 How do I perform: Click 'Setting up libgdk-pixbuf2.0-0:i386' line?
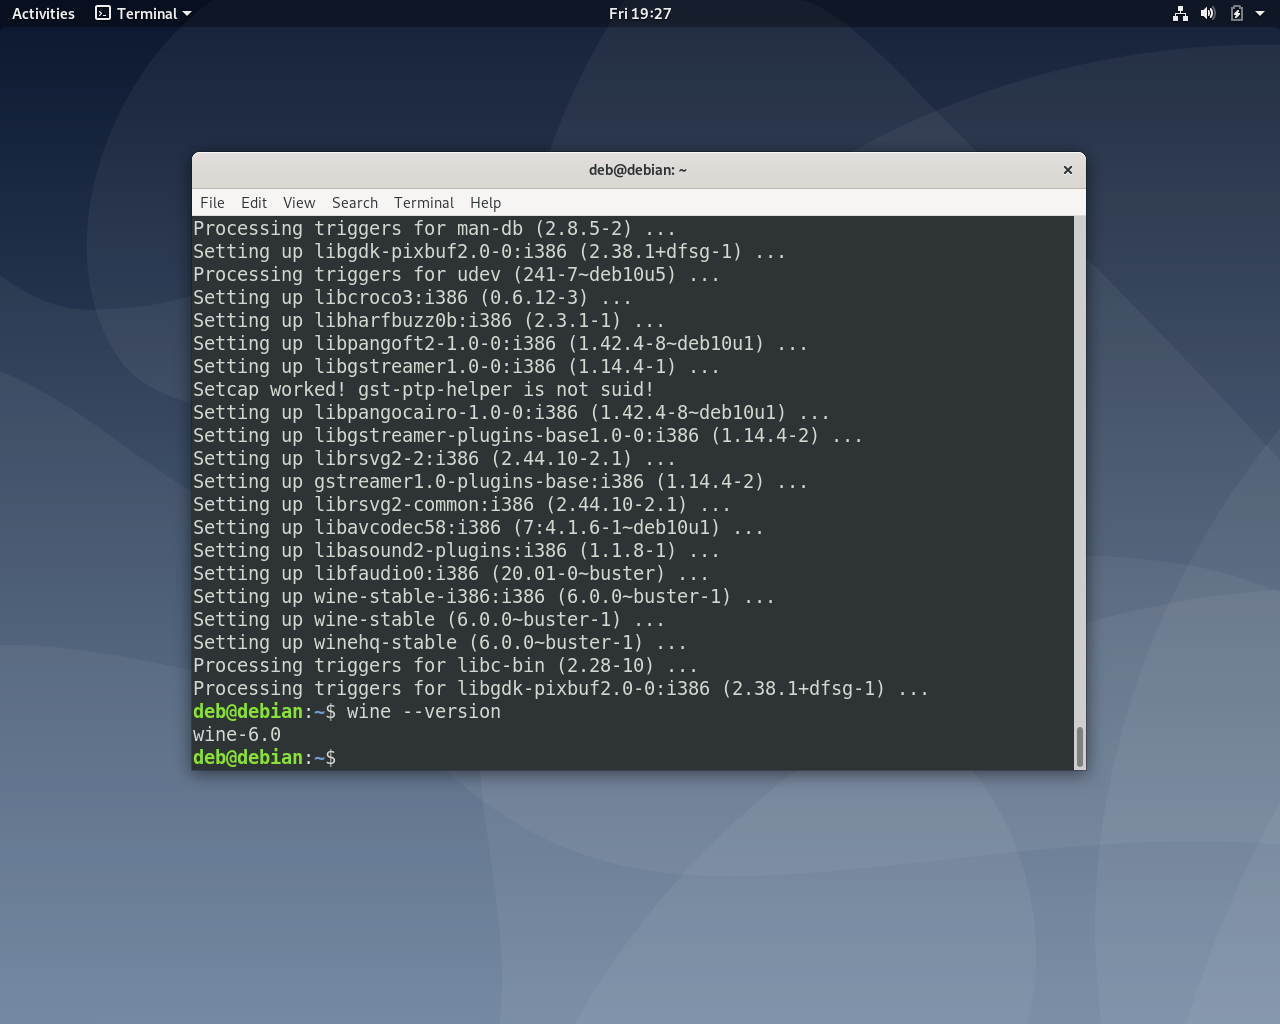(x=489, y=252)
